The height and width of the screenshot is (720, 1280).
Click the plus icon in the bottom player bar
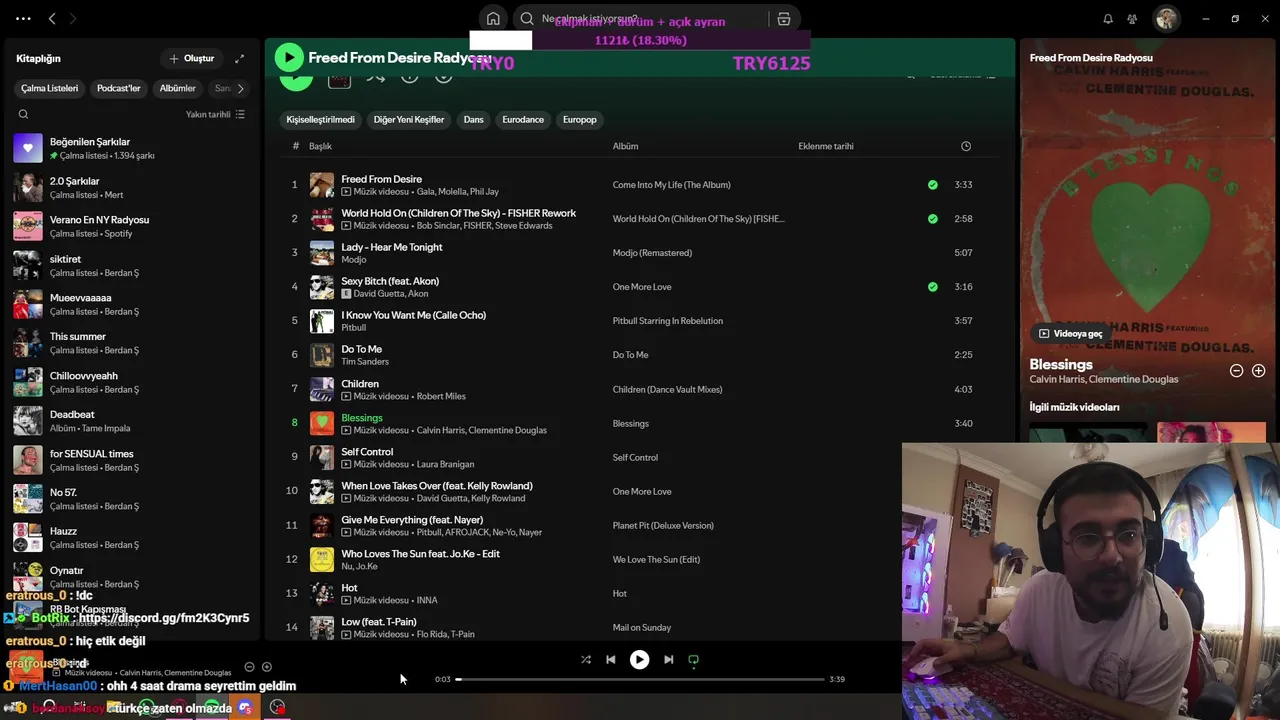[x=267, y=667]
